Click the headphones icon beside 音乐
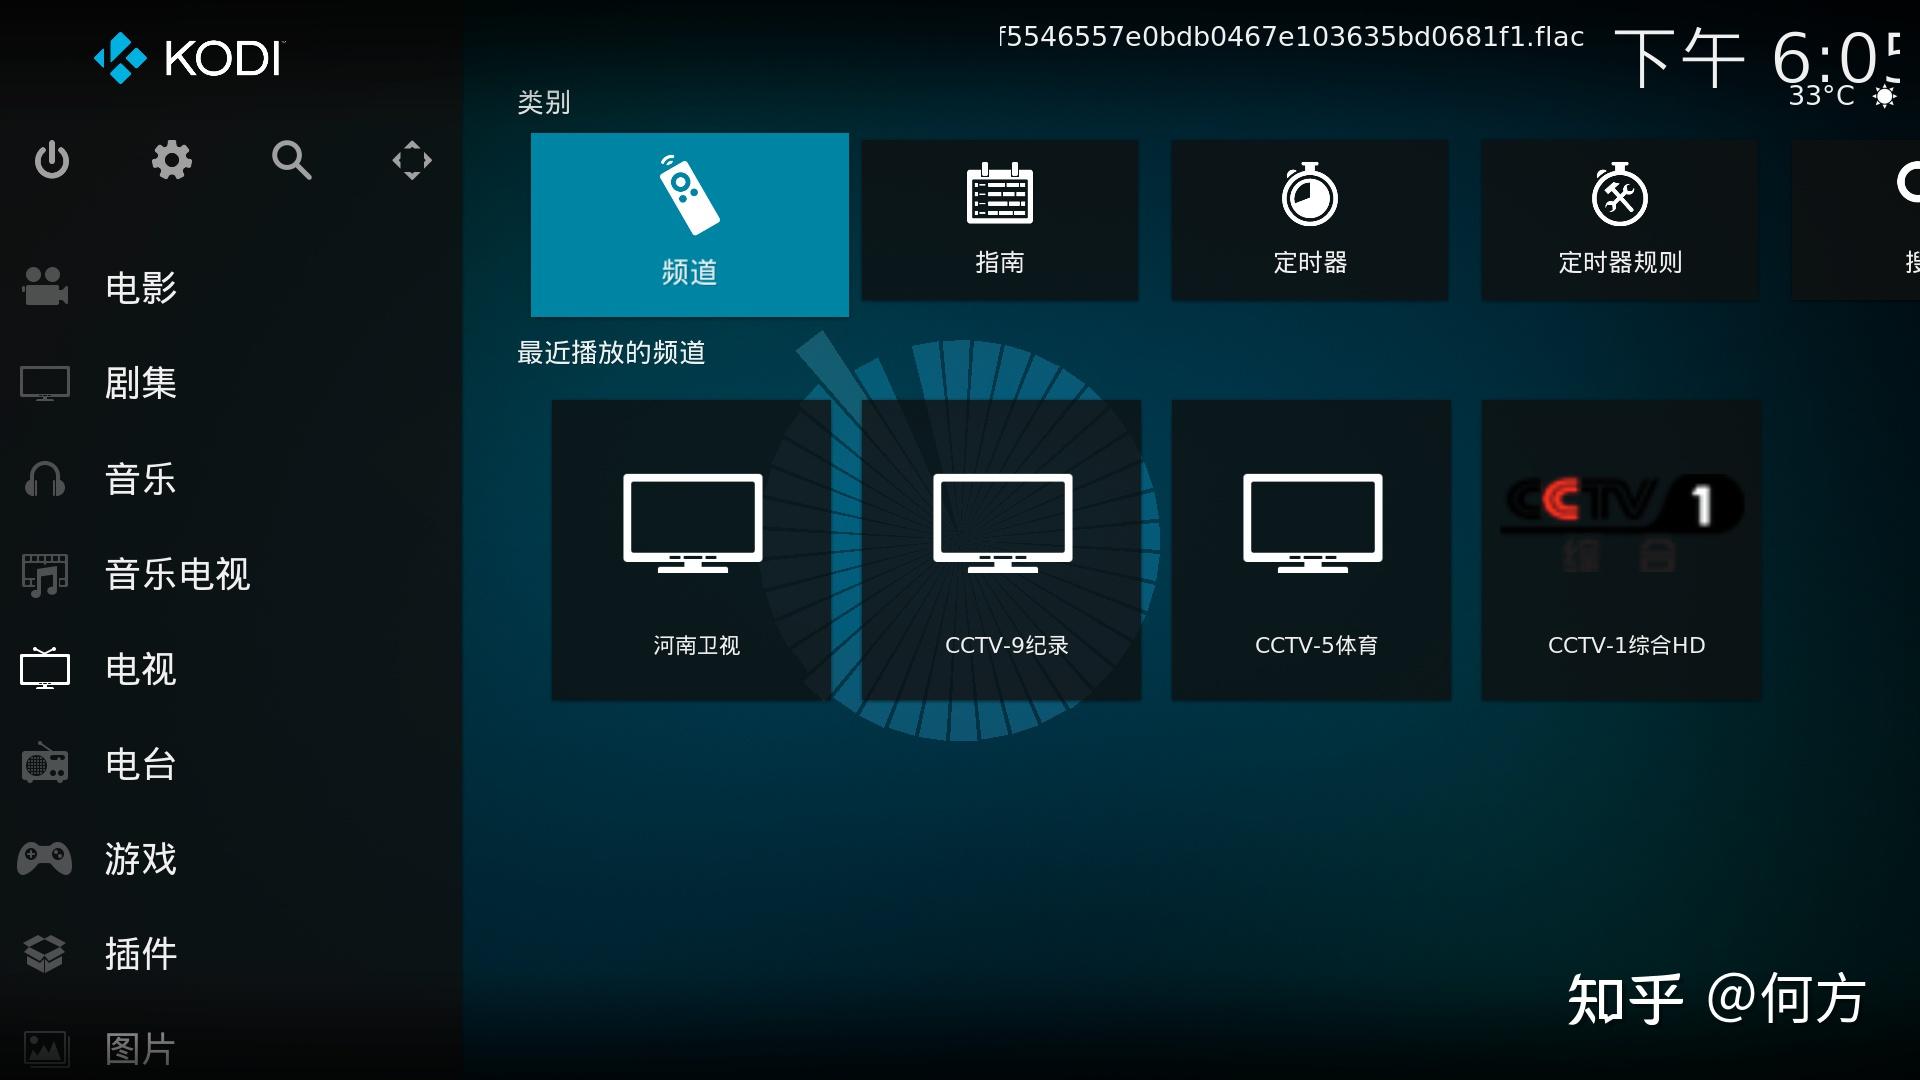This screenshot has width=1920, height=1080. tap(45, 479)
